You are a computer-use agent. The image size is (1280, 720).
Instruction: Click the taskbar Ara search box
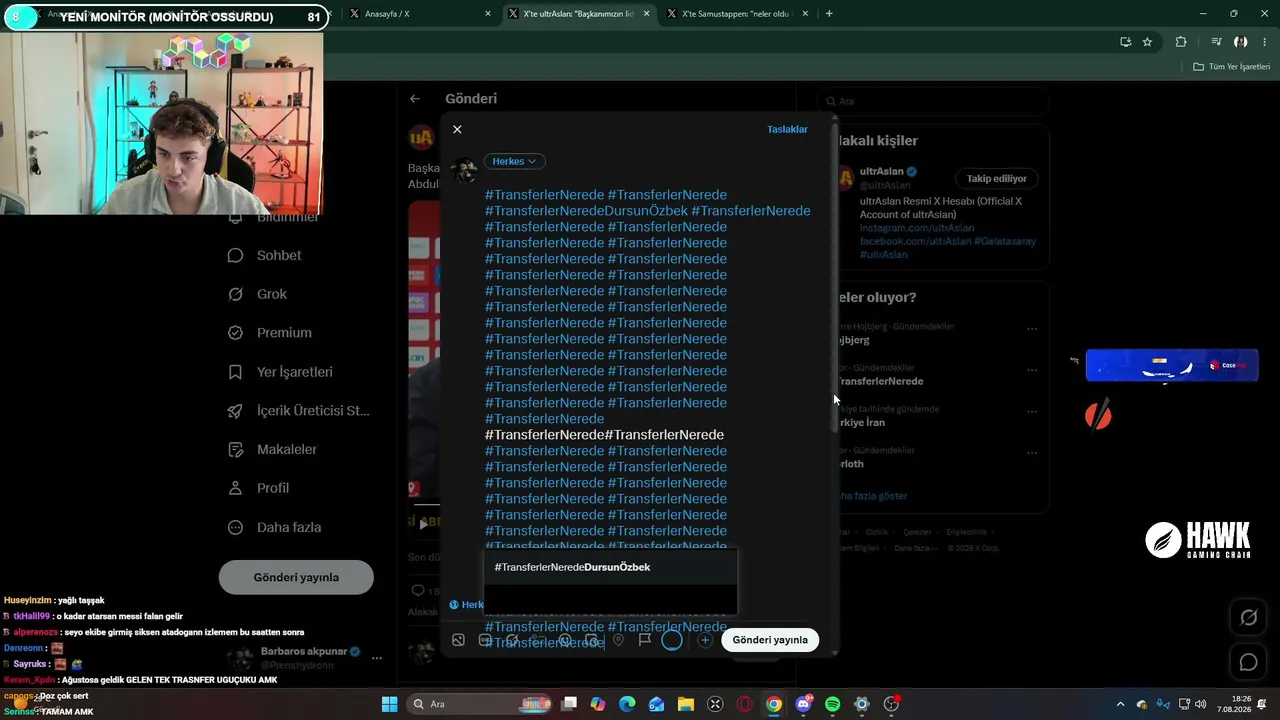(x=477, y=704)
